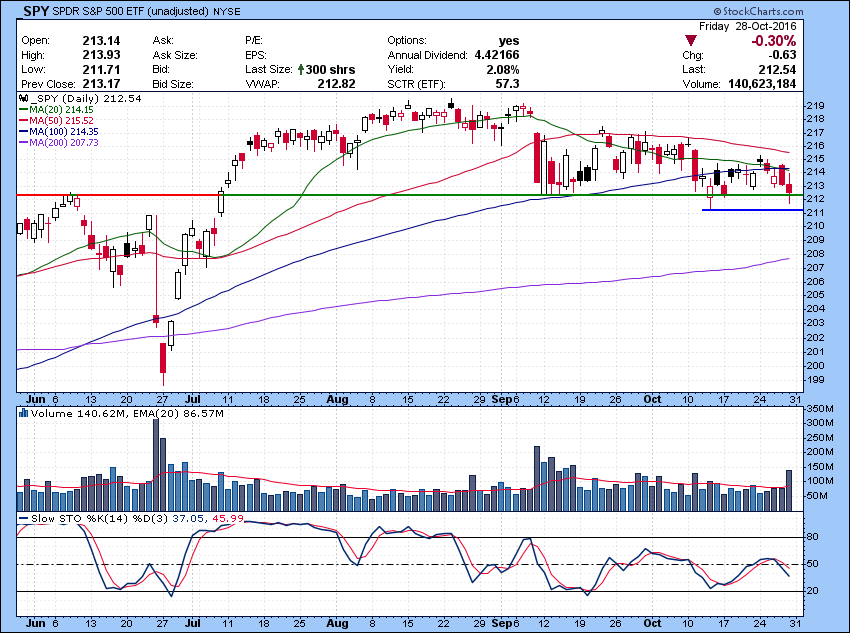Click the EPS: label
Viewport: 850px width, 633px height.
tap(256, 55)
